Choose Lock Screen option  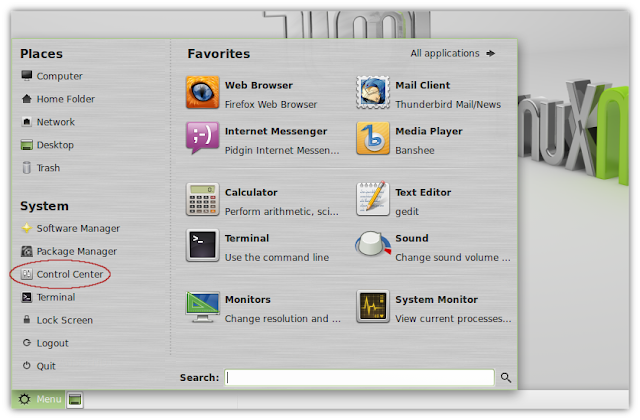click(x=64, y=320)
